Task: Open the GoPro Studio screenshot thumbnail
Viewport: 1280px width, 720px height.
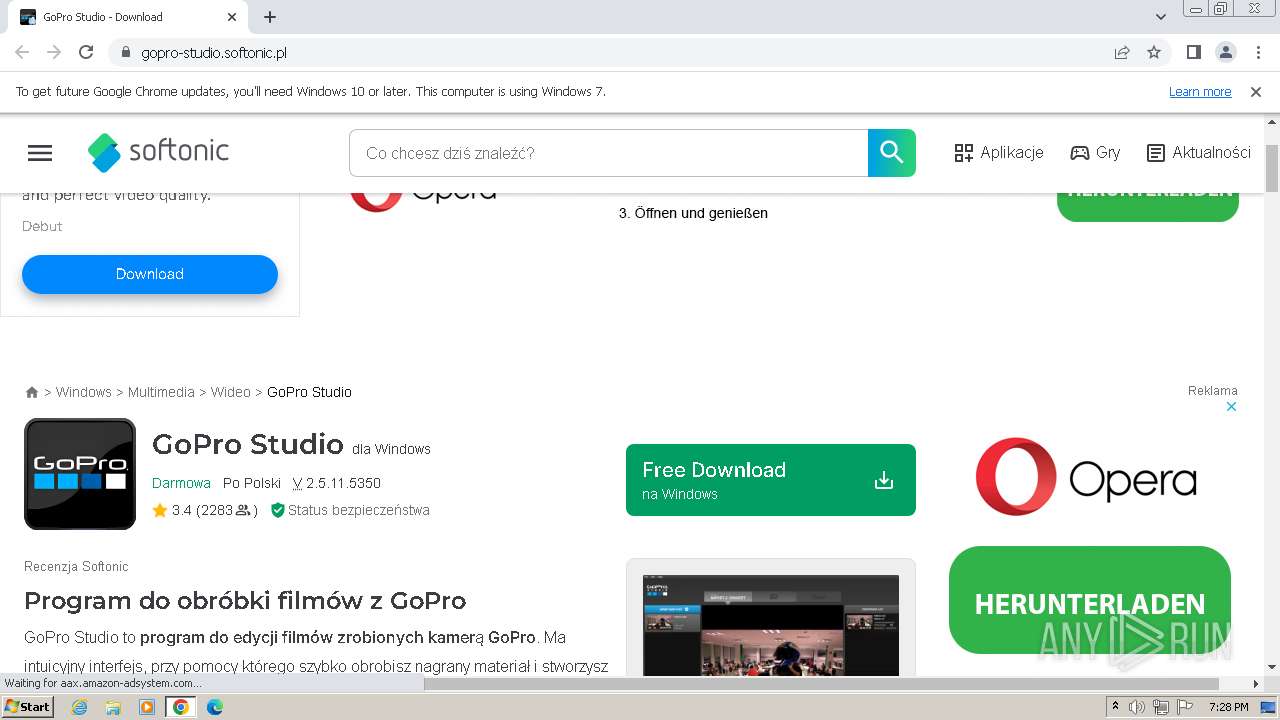Action: 771,625
